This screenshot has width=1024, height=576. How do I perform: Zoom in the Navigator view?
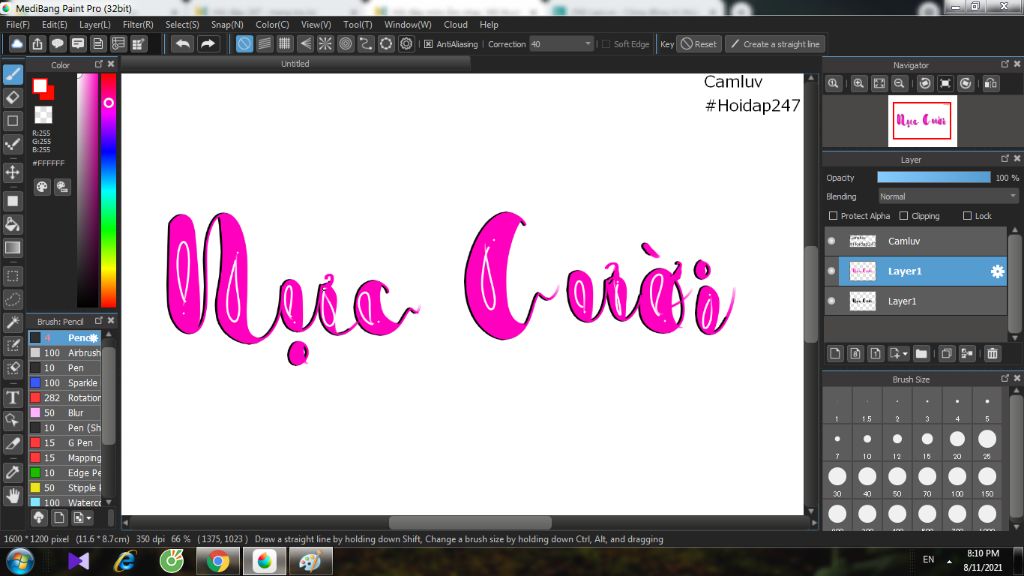point(859,84)
